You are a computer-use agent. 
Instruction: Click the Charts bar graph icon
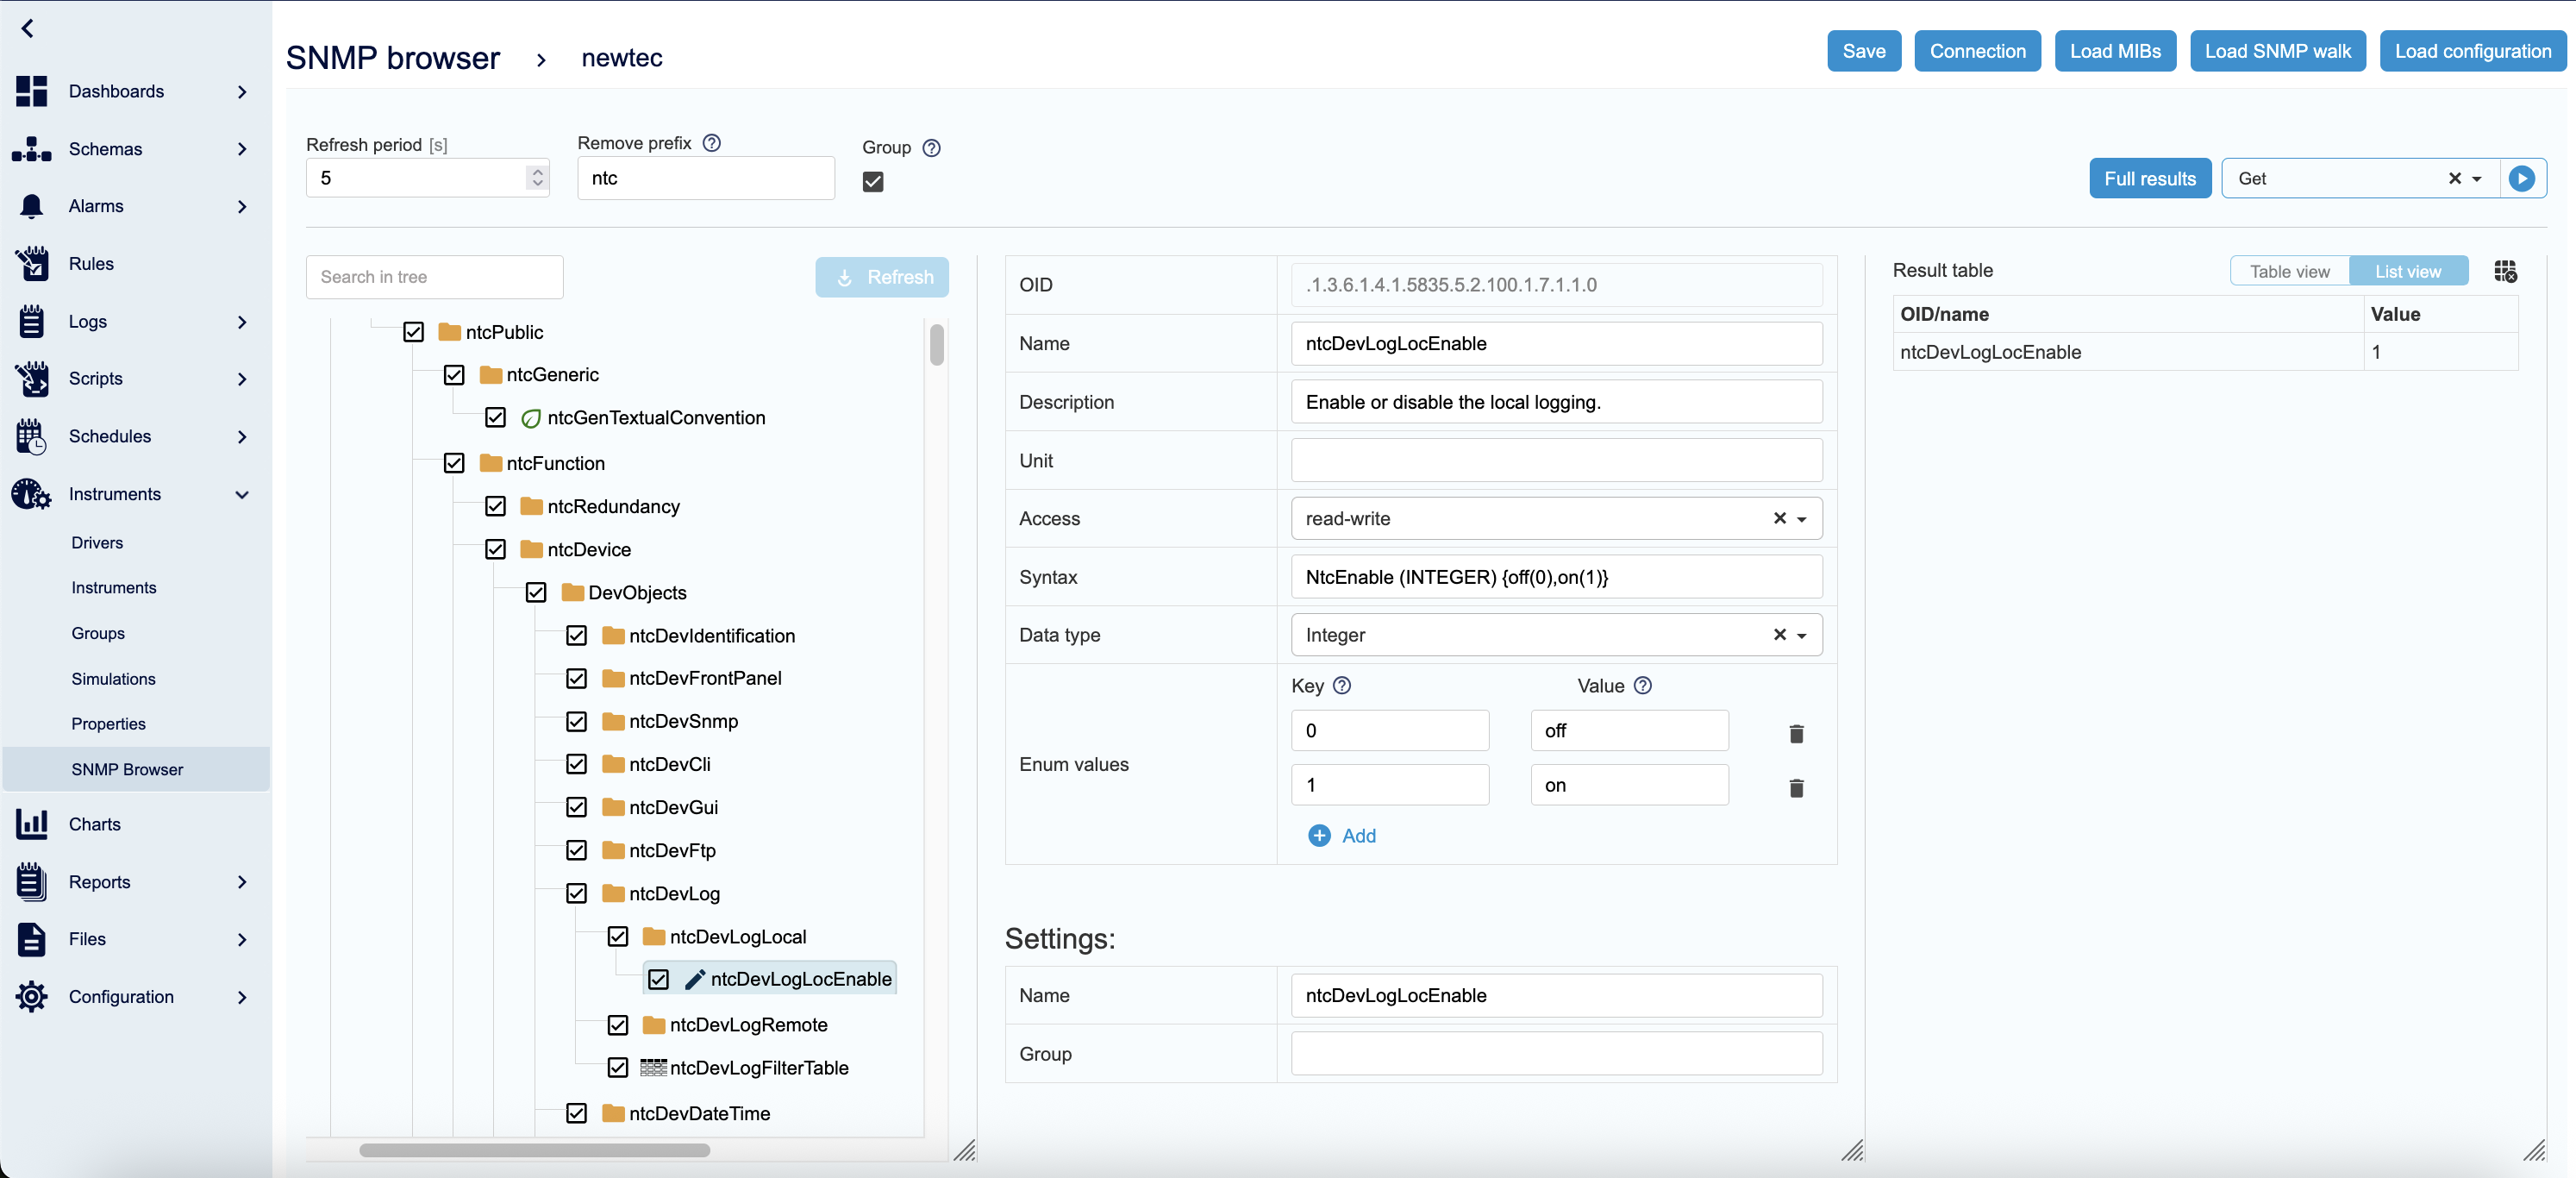[31, 824]
